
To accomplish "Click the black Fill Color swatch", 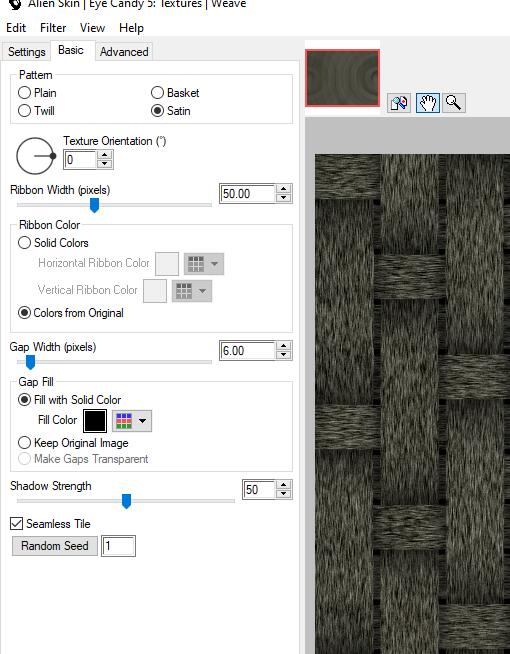I will (95, 421).
